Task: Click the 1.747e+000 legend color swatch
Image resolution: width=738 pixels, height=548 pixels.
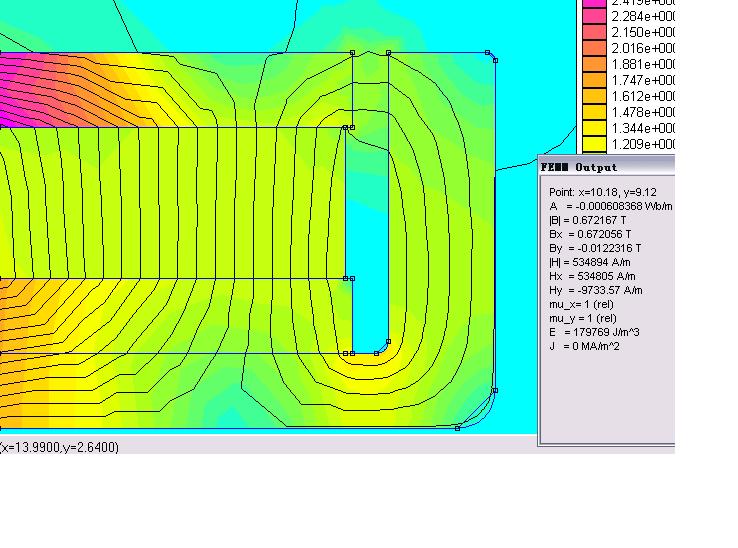Action: (594, 80)
